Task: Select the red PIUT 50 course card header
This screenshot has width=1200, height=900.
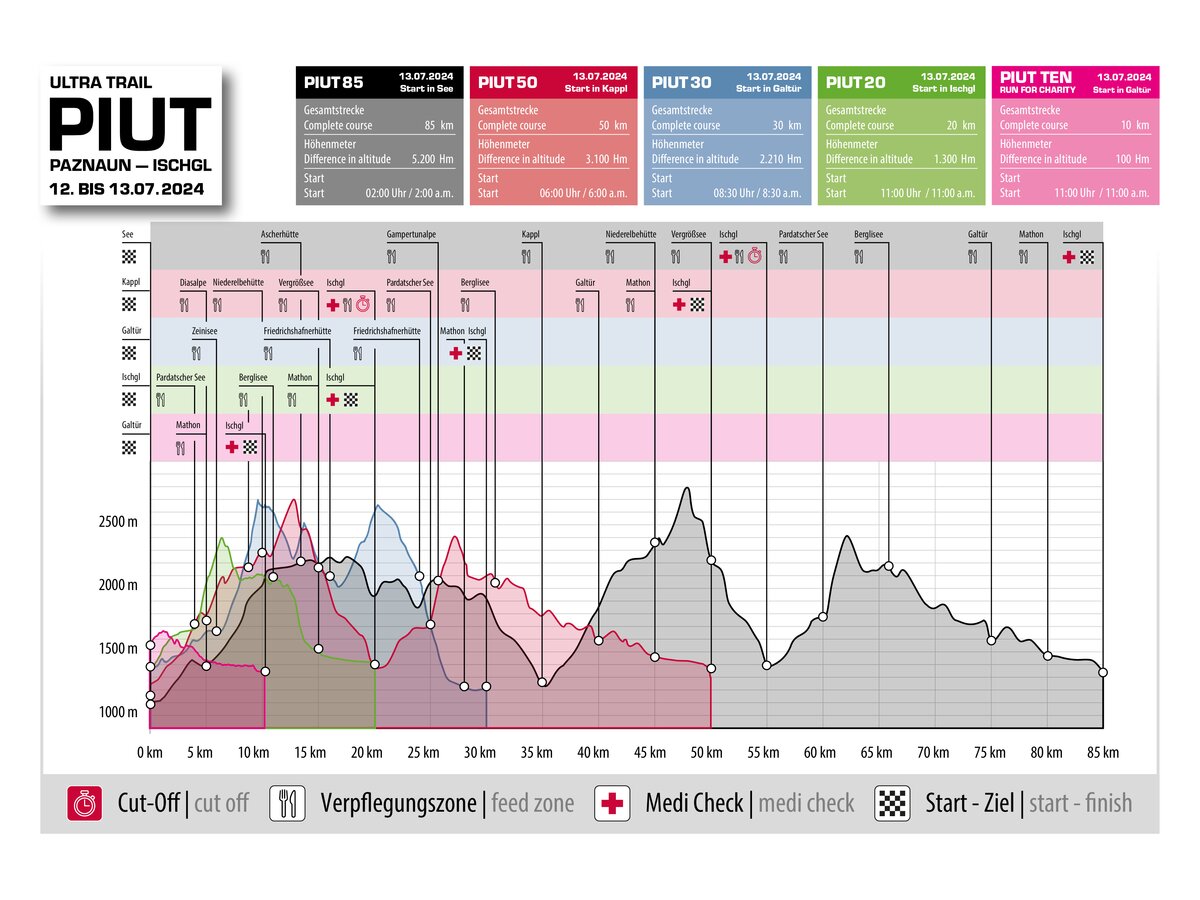Action: pos(554,81)
